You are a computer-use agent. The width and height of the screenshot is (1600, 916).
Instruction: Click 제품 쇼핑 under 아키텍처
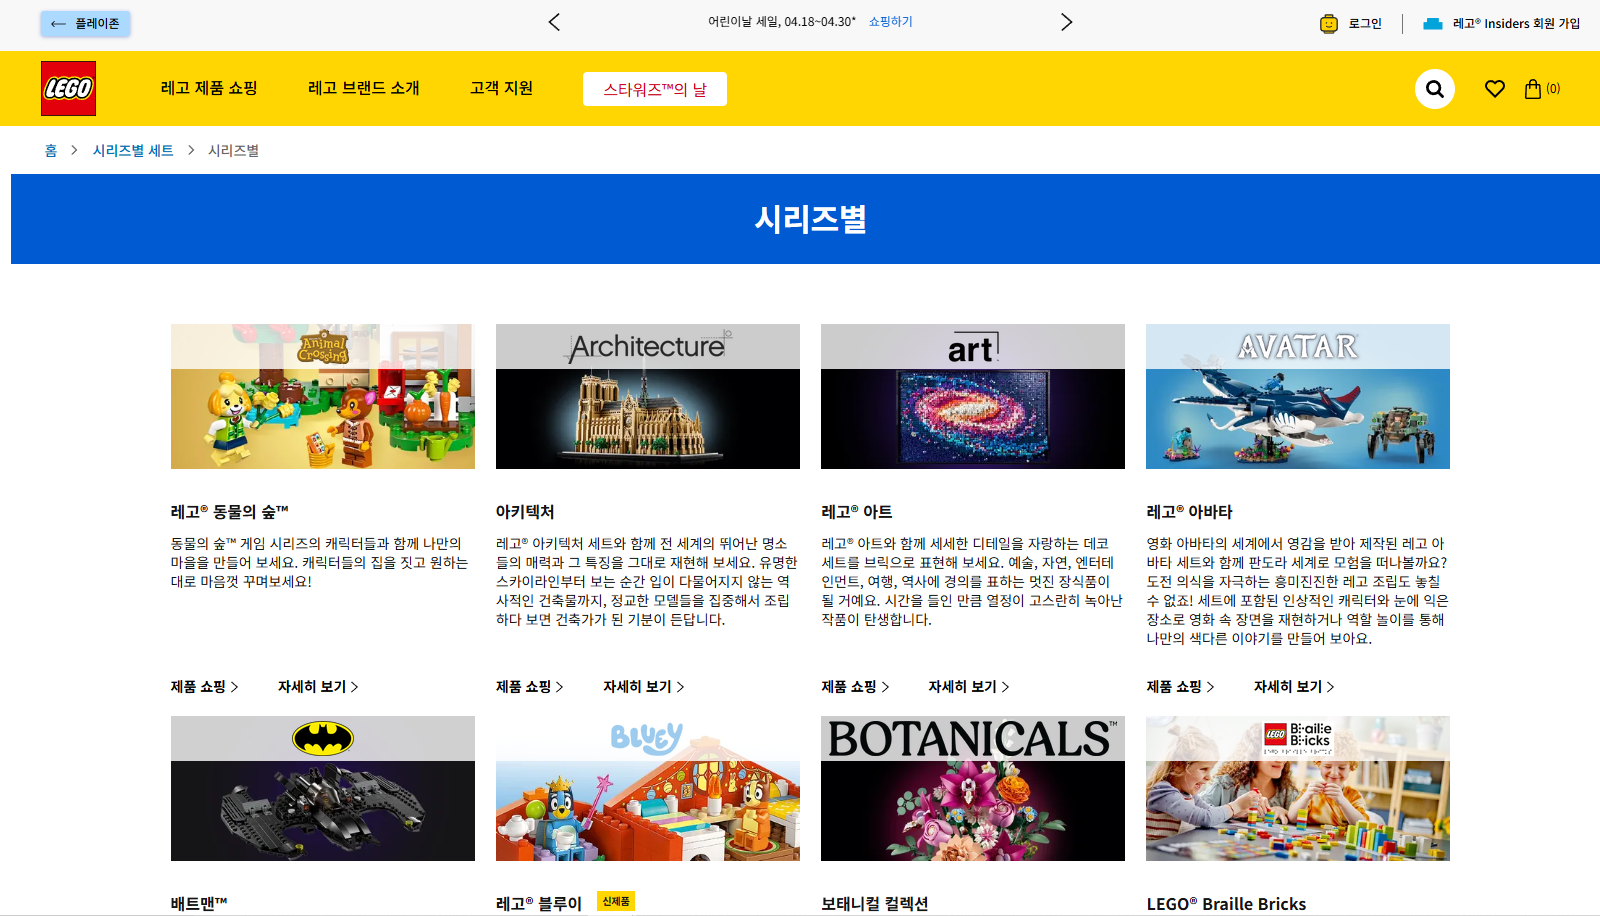pos(529,686)
